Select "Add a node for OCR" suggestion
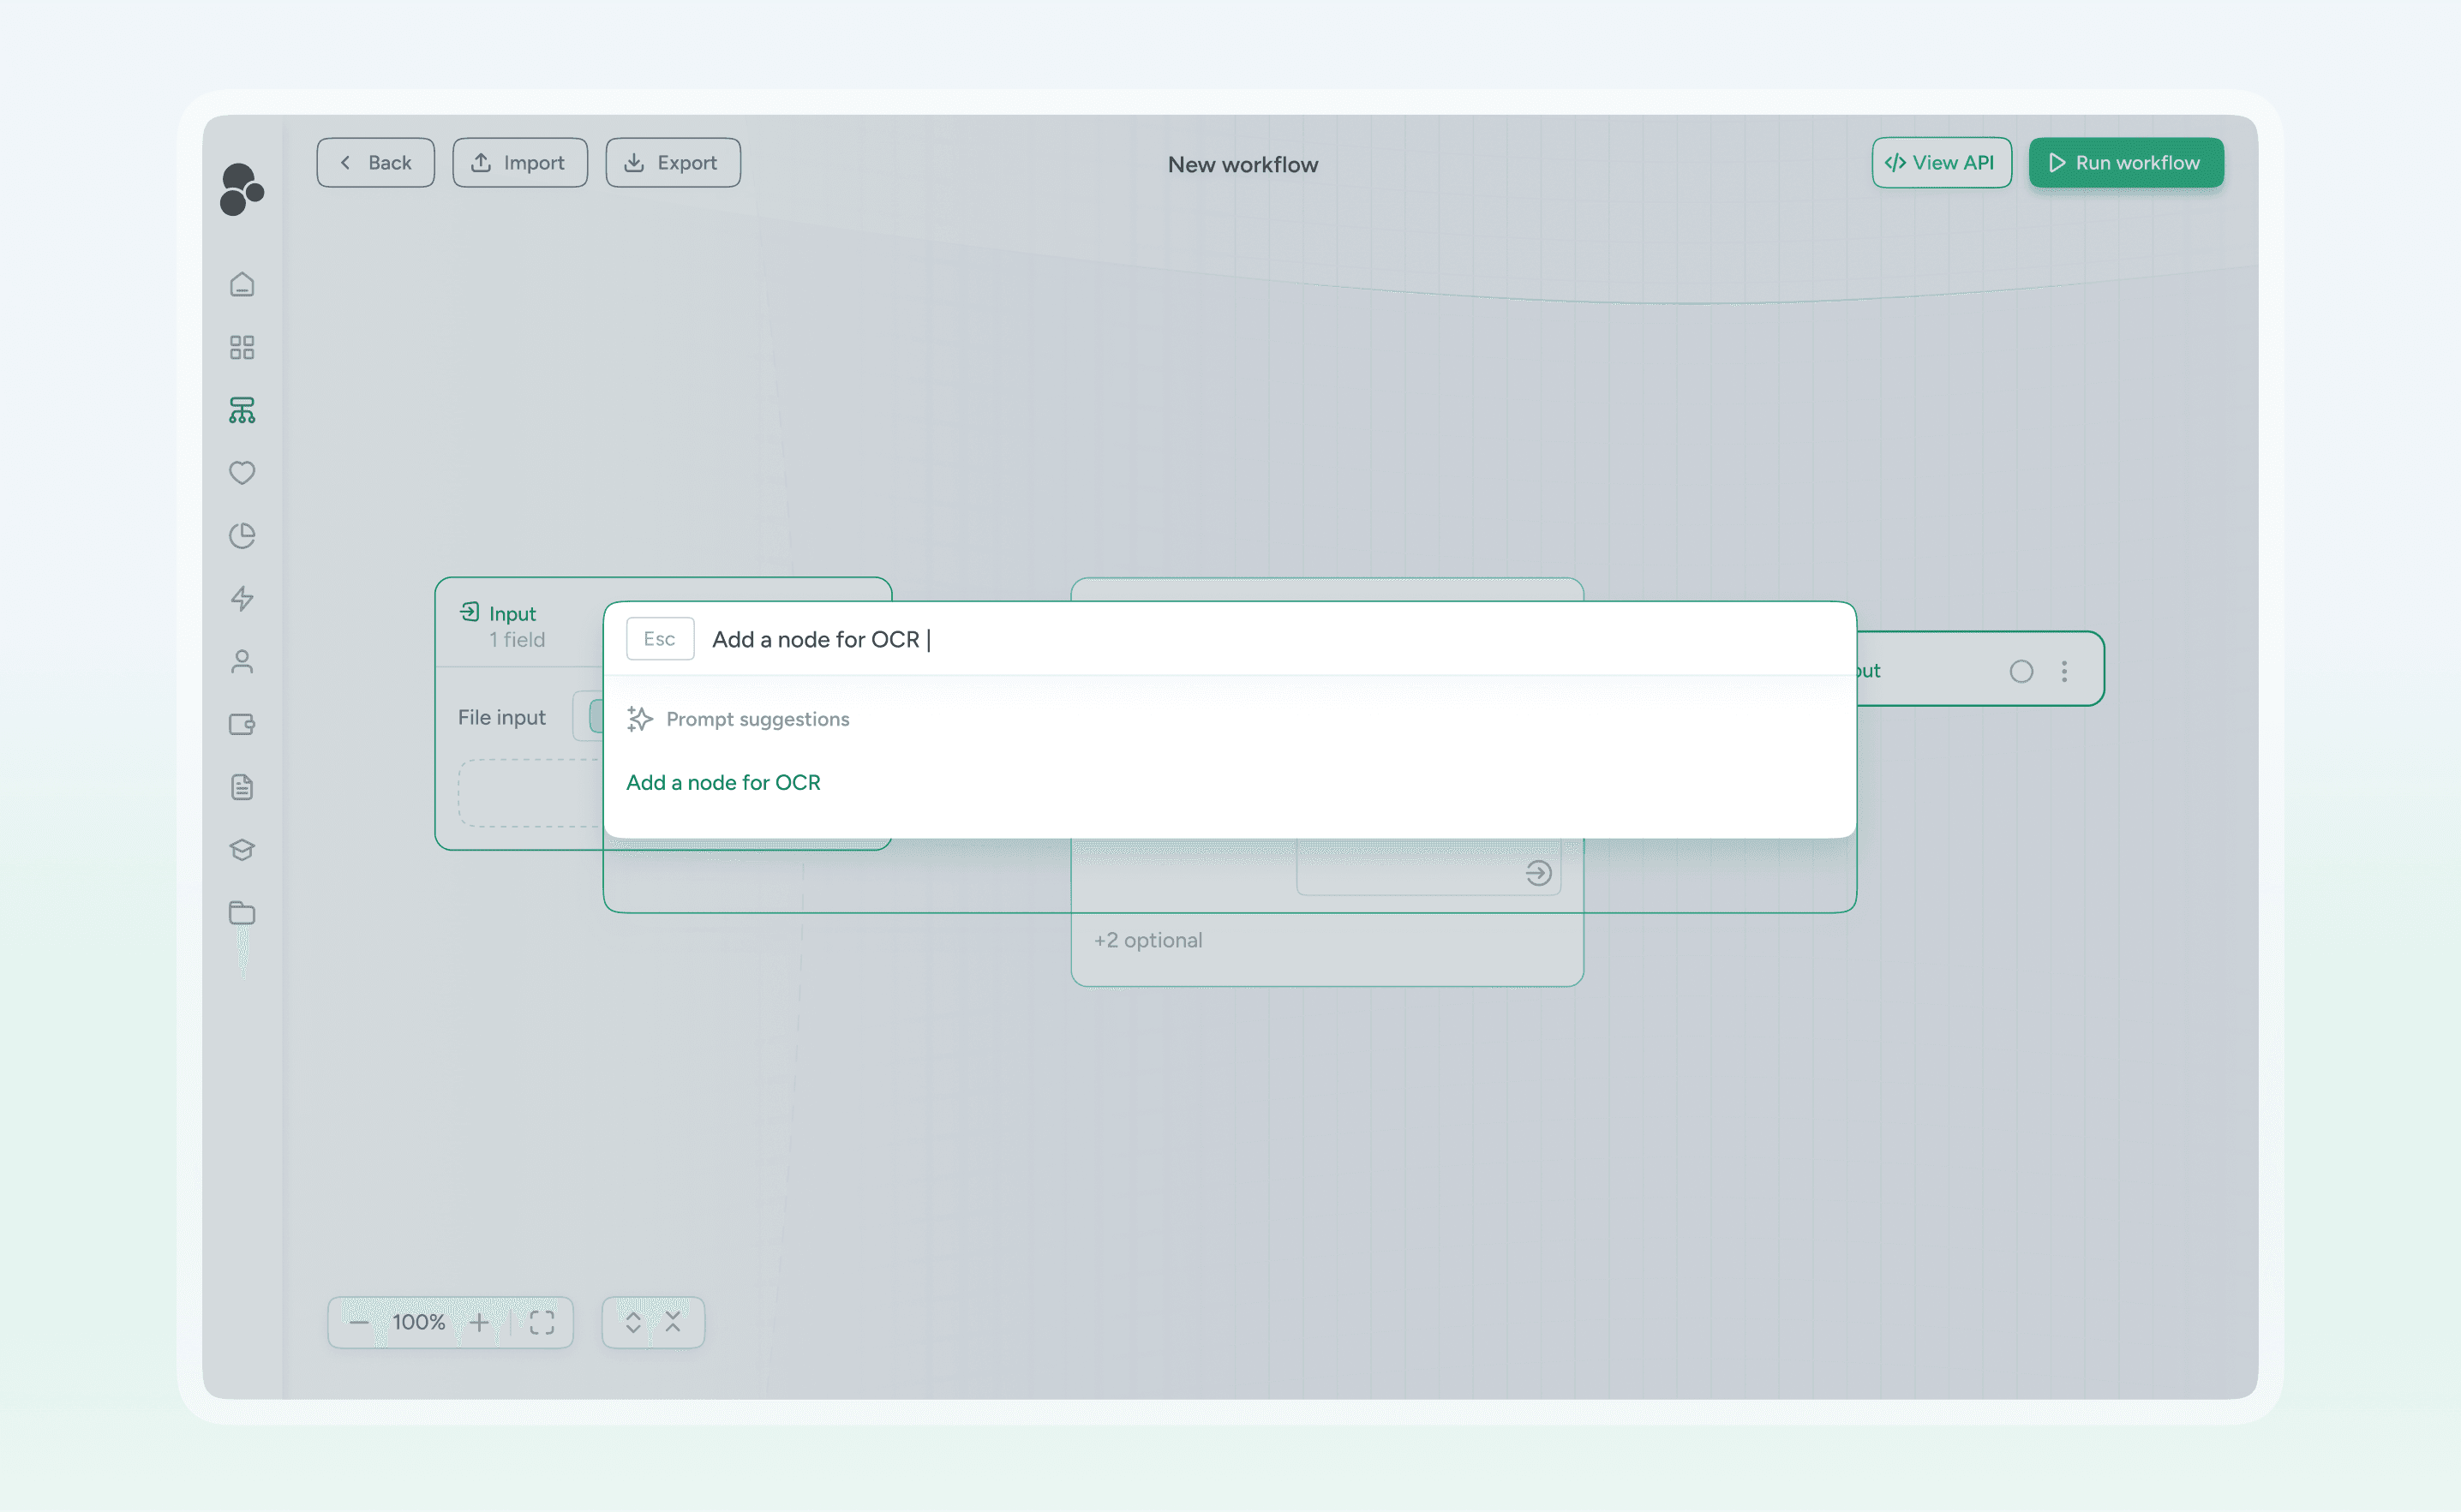The height and width of the screenshot is (1512, 2461). point(723,782)
